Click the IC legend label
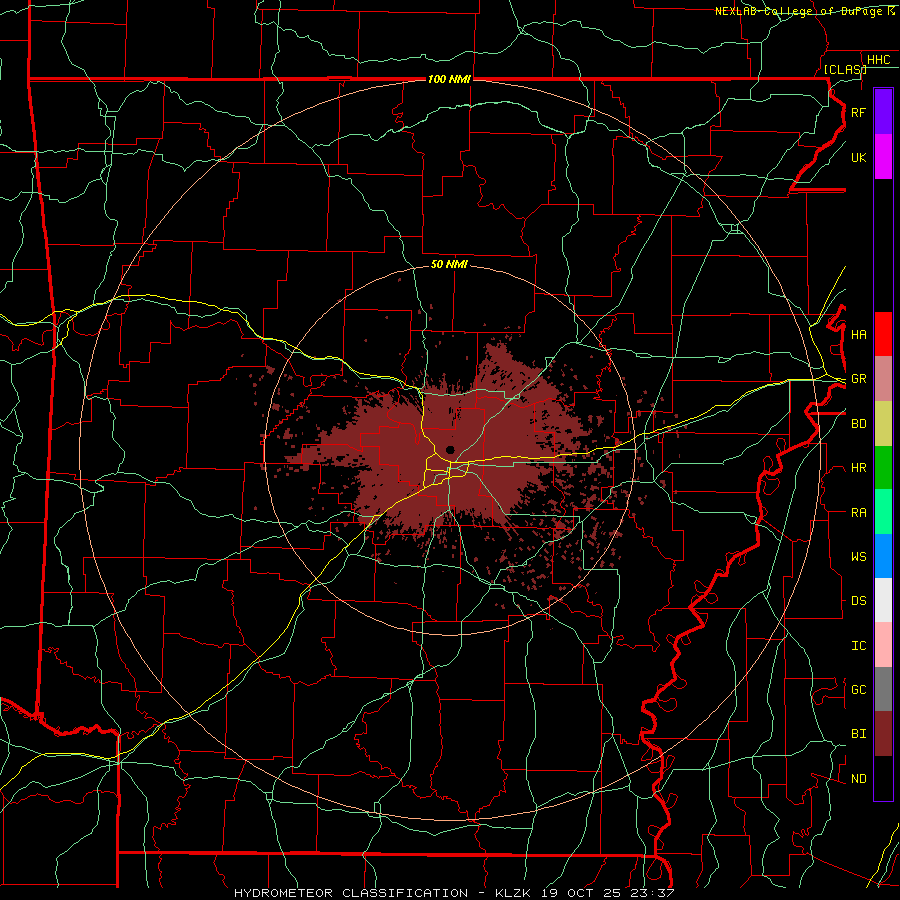 click(858, 646)
